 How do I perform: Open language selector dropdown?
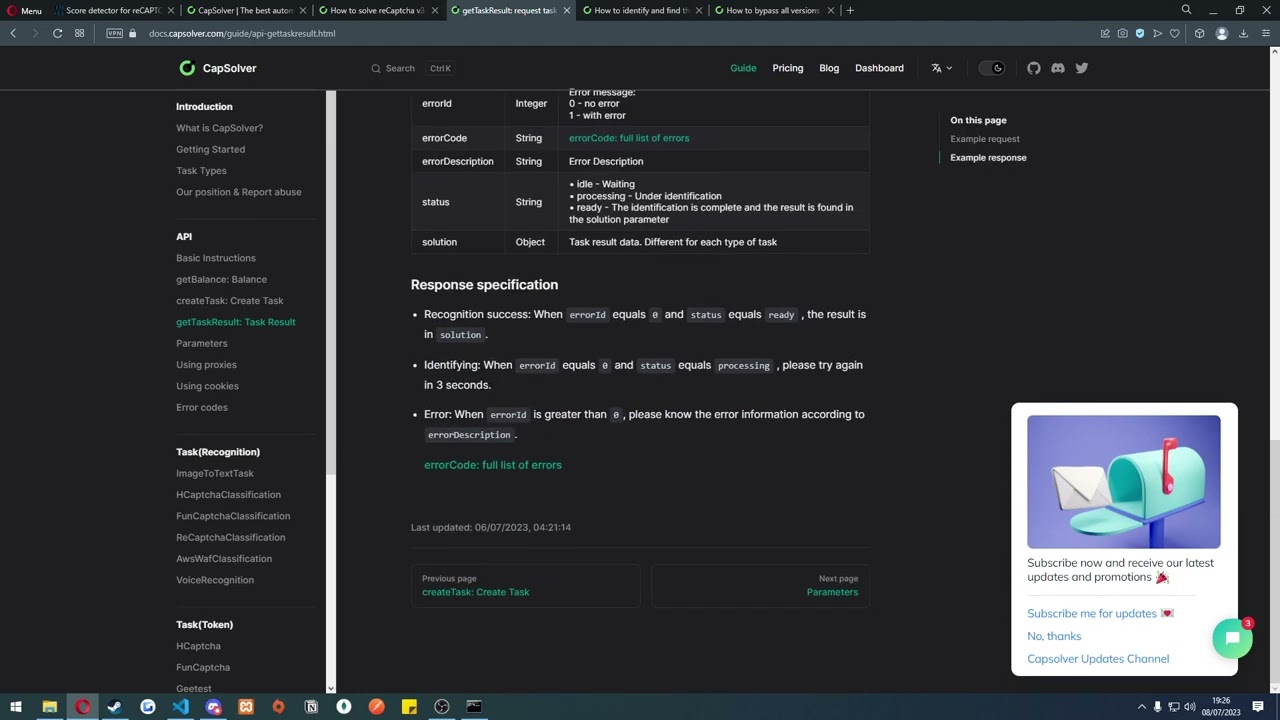(x=942, y=68)
